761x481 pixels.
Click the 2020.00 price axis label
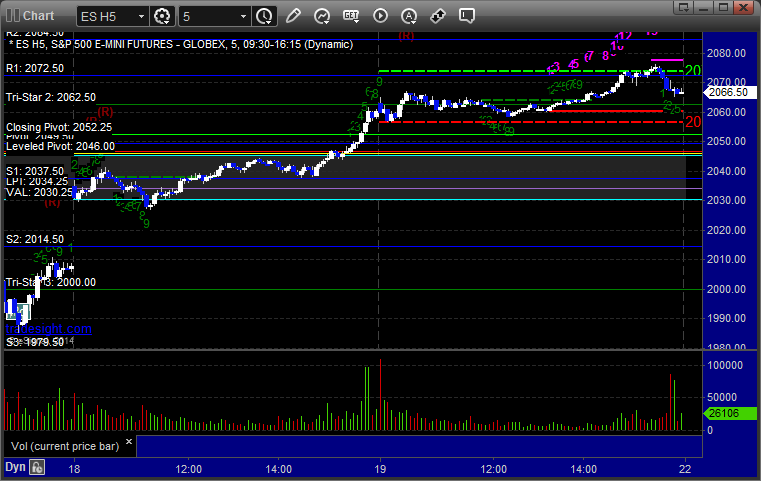(727, 230)
